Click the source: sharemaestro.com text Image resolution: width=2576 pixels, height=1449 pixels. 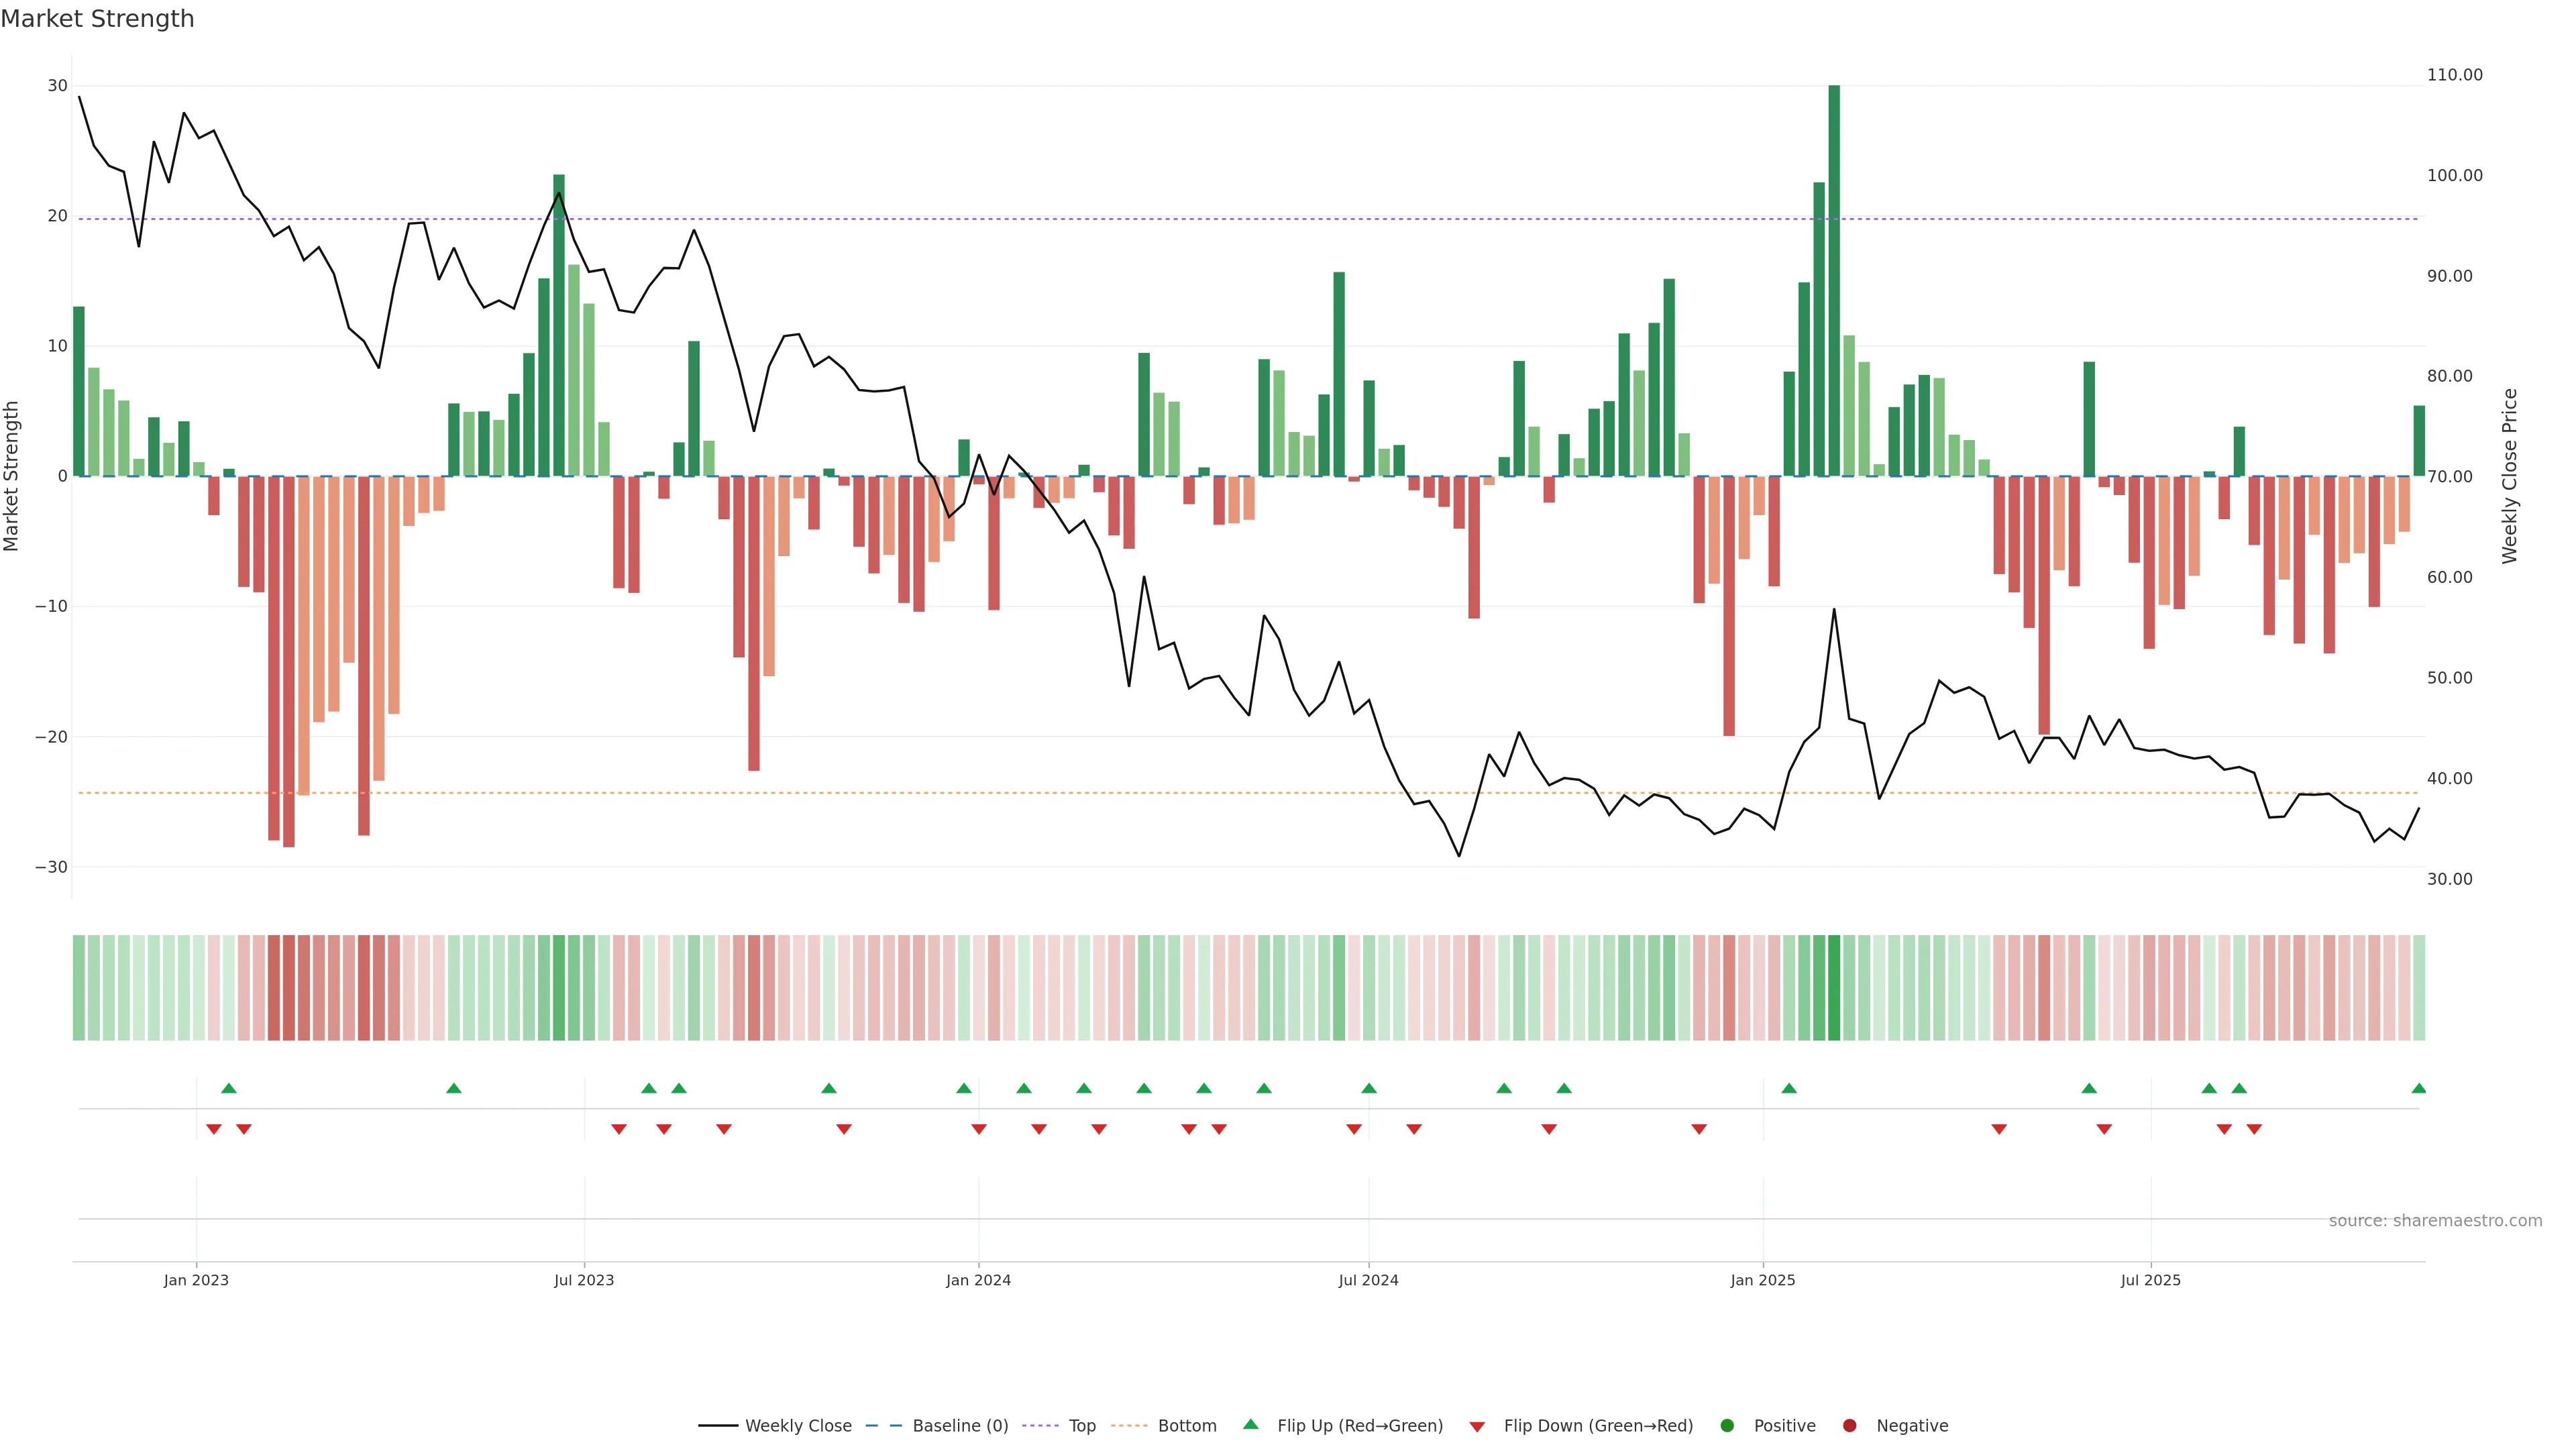(2435, 1221)
